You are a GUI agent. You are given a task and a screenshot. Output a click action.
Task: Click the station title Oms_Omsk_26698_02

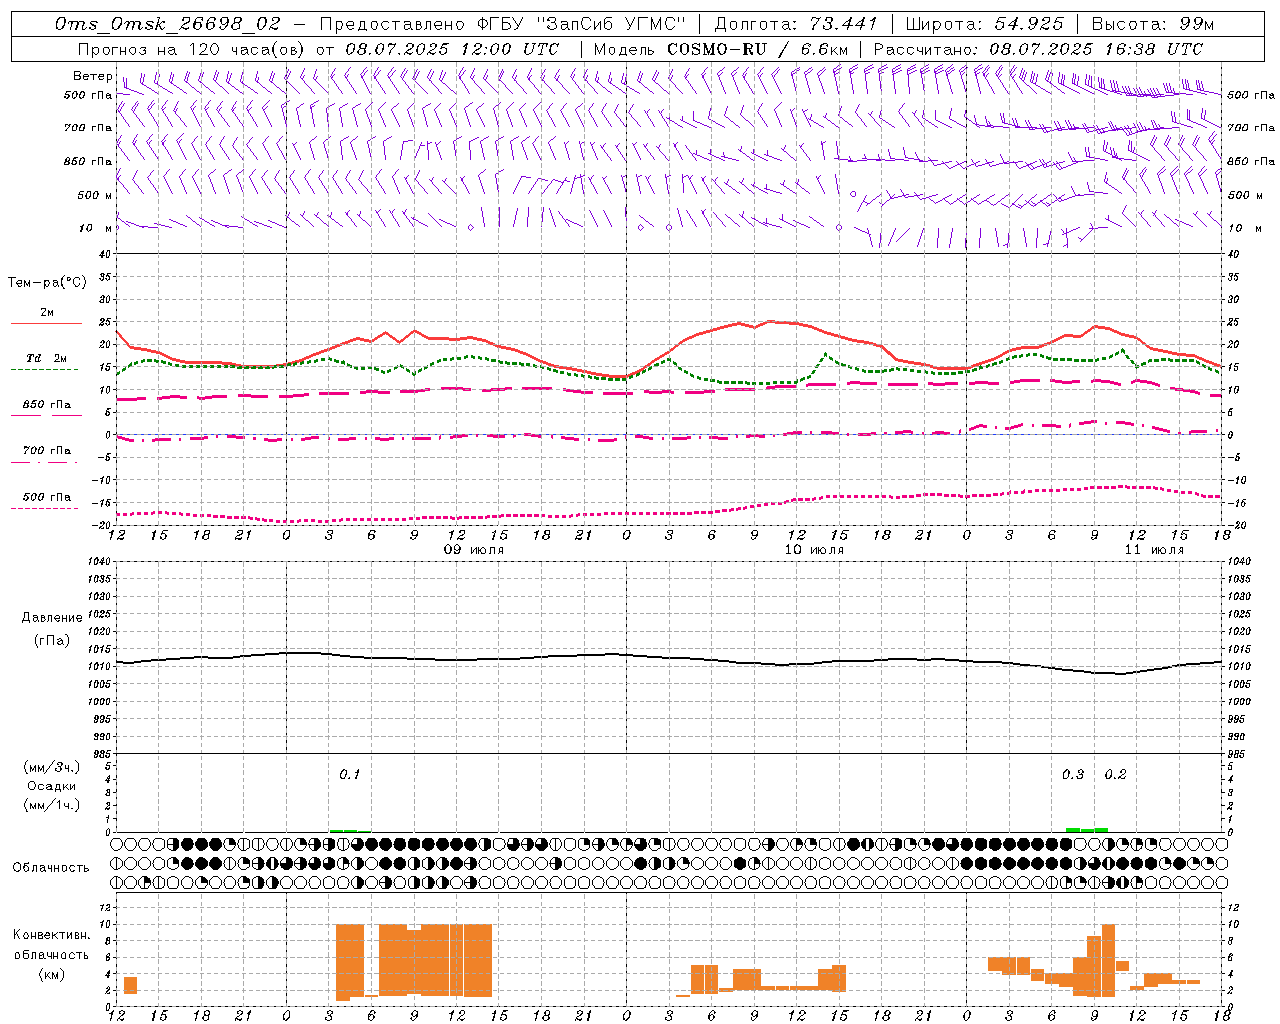[168, 24]
